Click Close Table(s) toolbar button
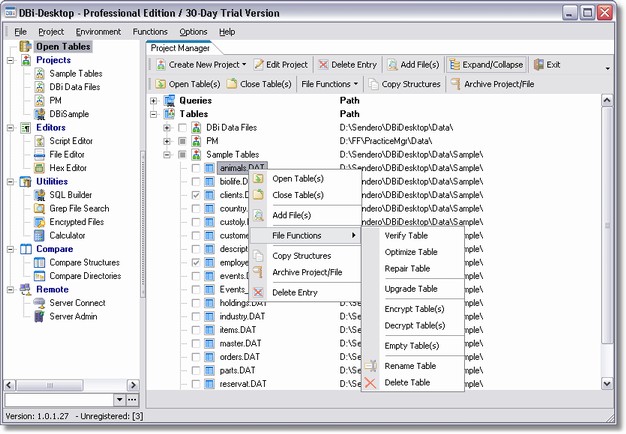The image size is (626, 434). coord(259,84)
